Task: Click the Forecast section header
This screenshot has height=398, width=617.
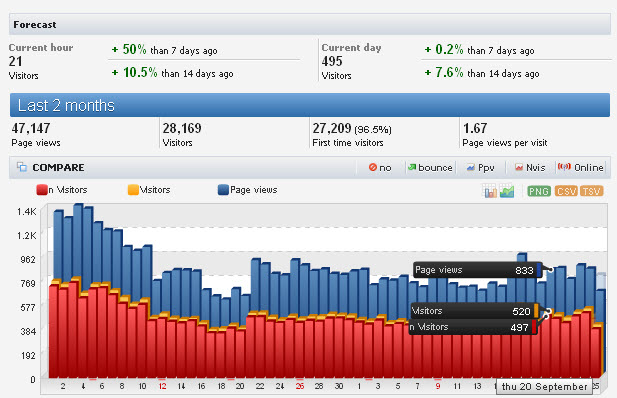Action: (310, 24)
